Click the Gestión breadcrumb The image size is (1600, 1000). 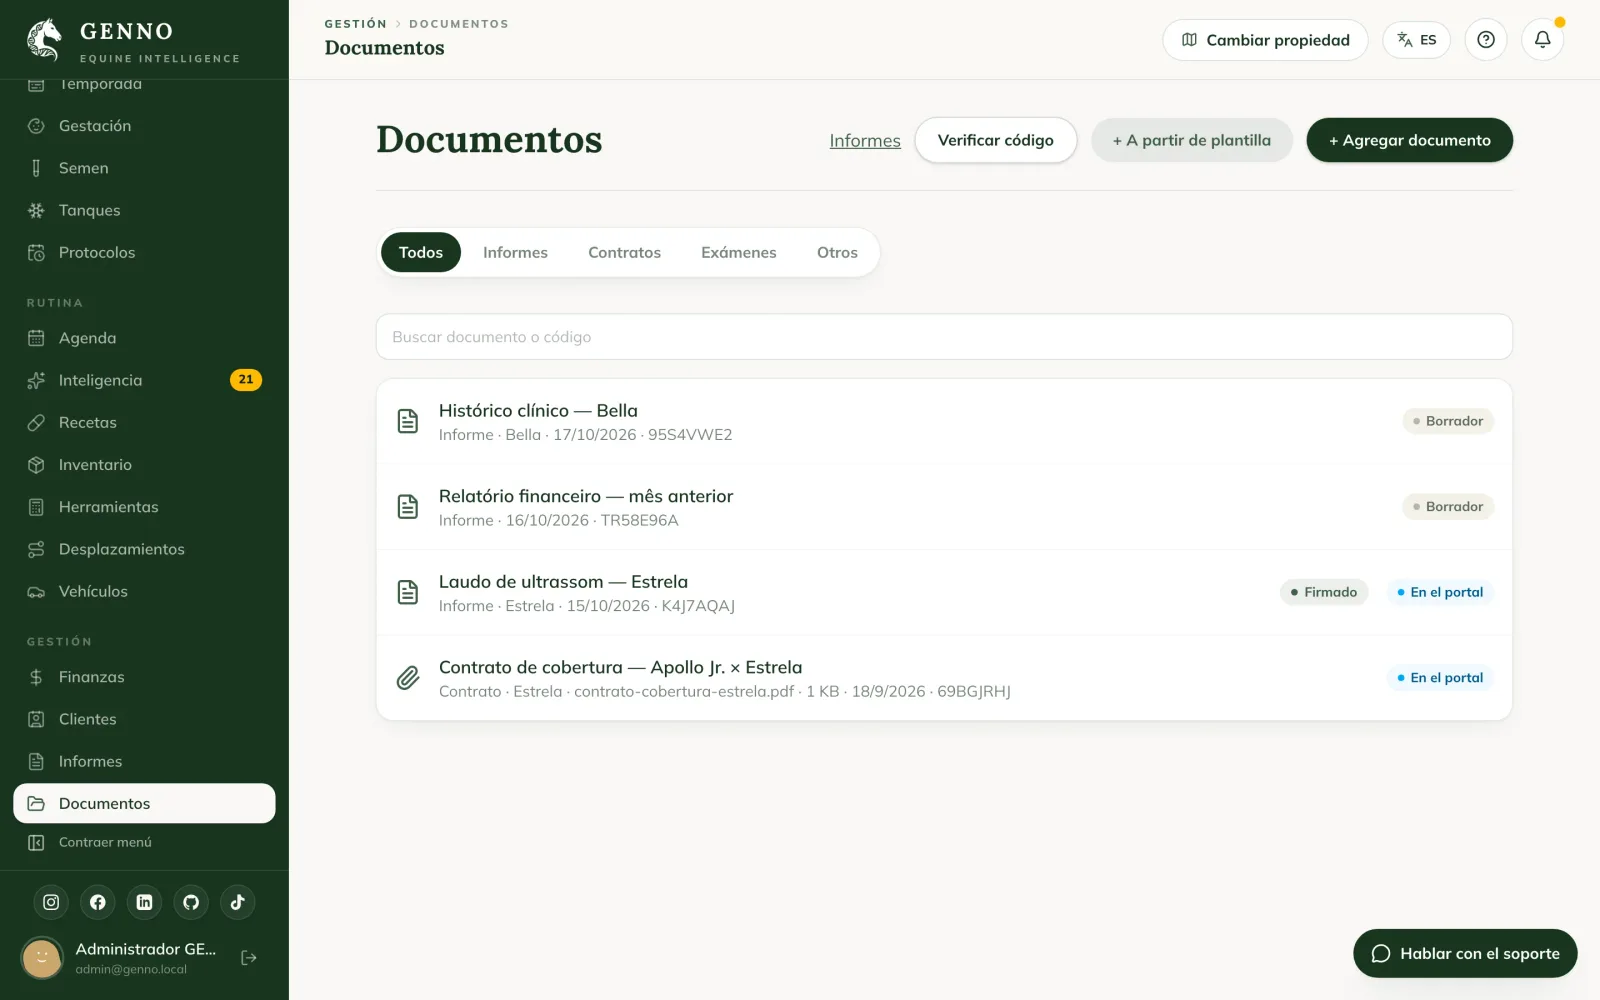355,24
